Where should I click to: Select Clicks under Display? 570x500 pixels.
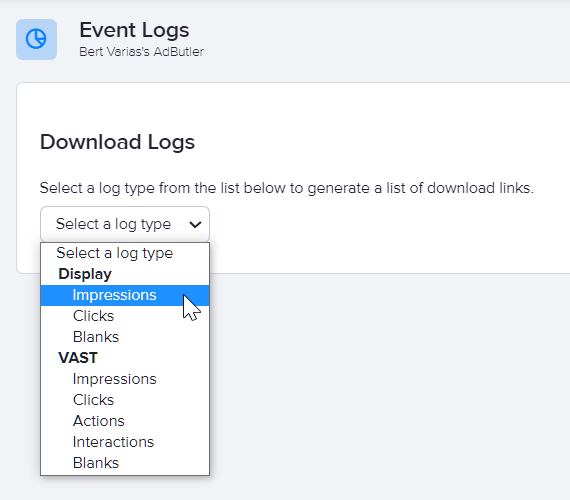coord(125,316)
